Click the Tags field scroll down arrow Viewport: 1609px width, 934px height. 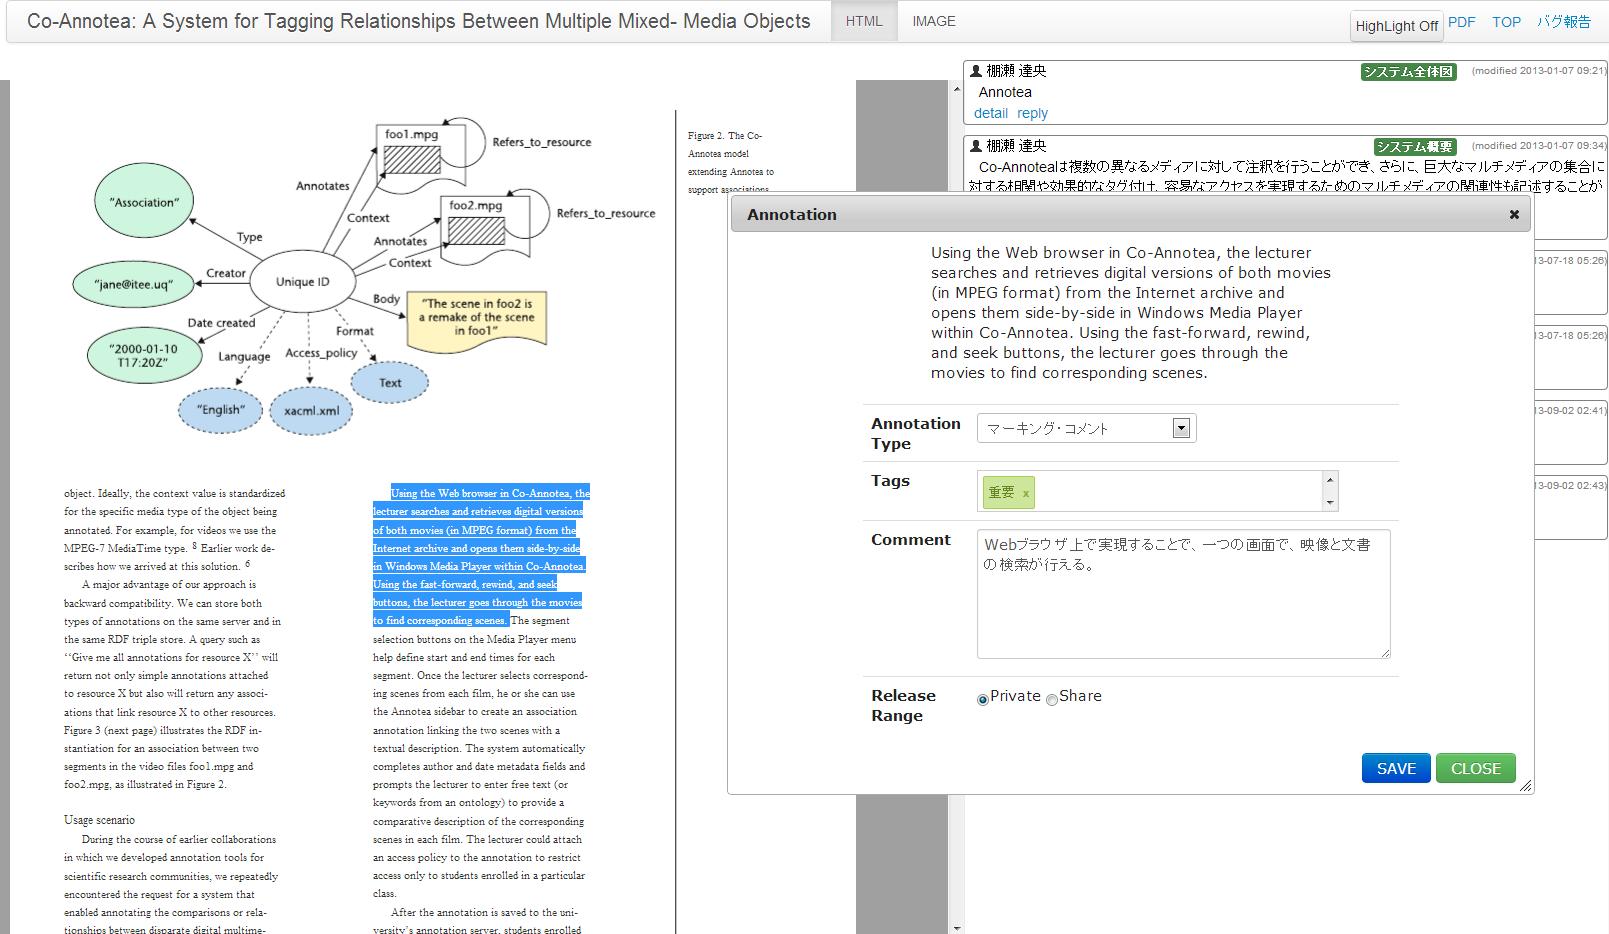(1330, 502)
